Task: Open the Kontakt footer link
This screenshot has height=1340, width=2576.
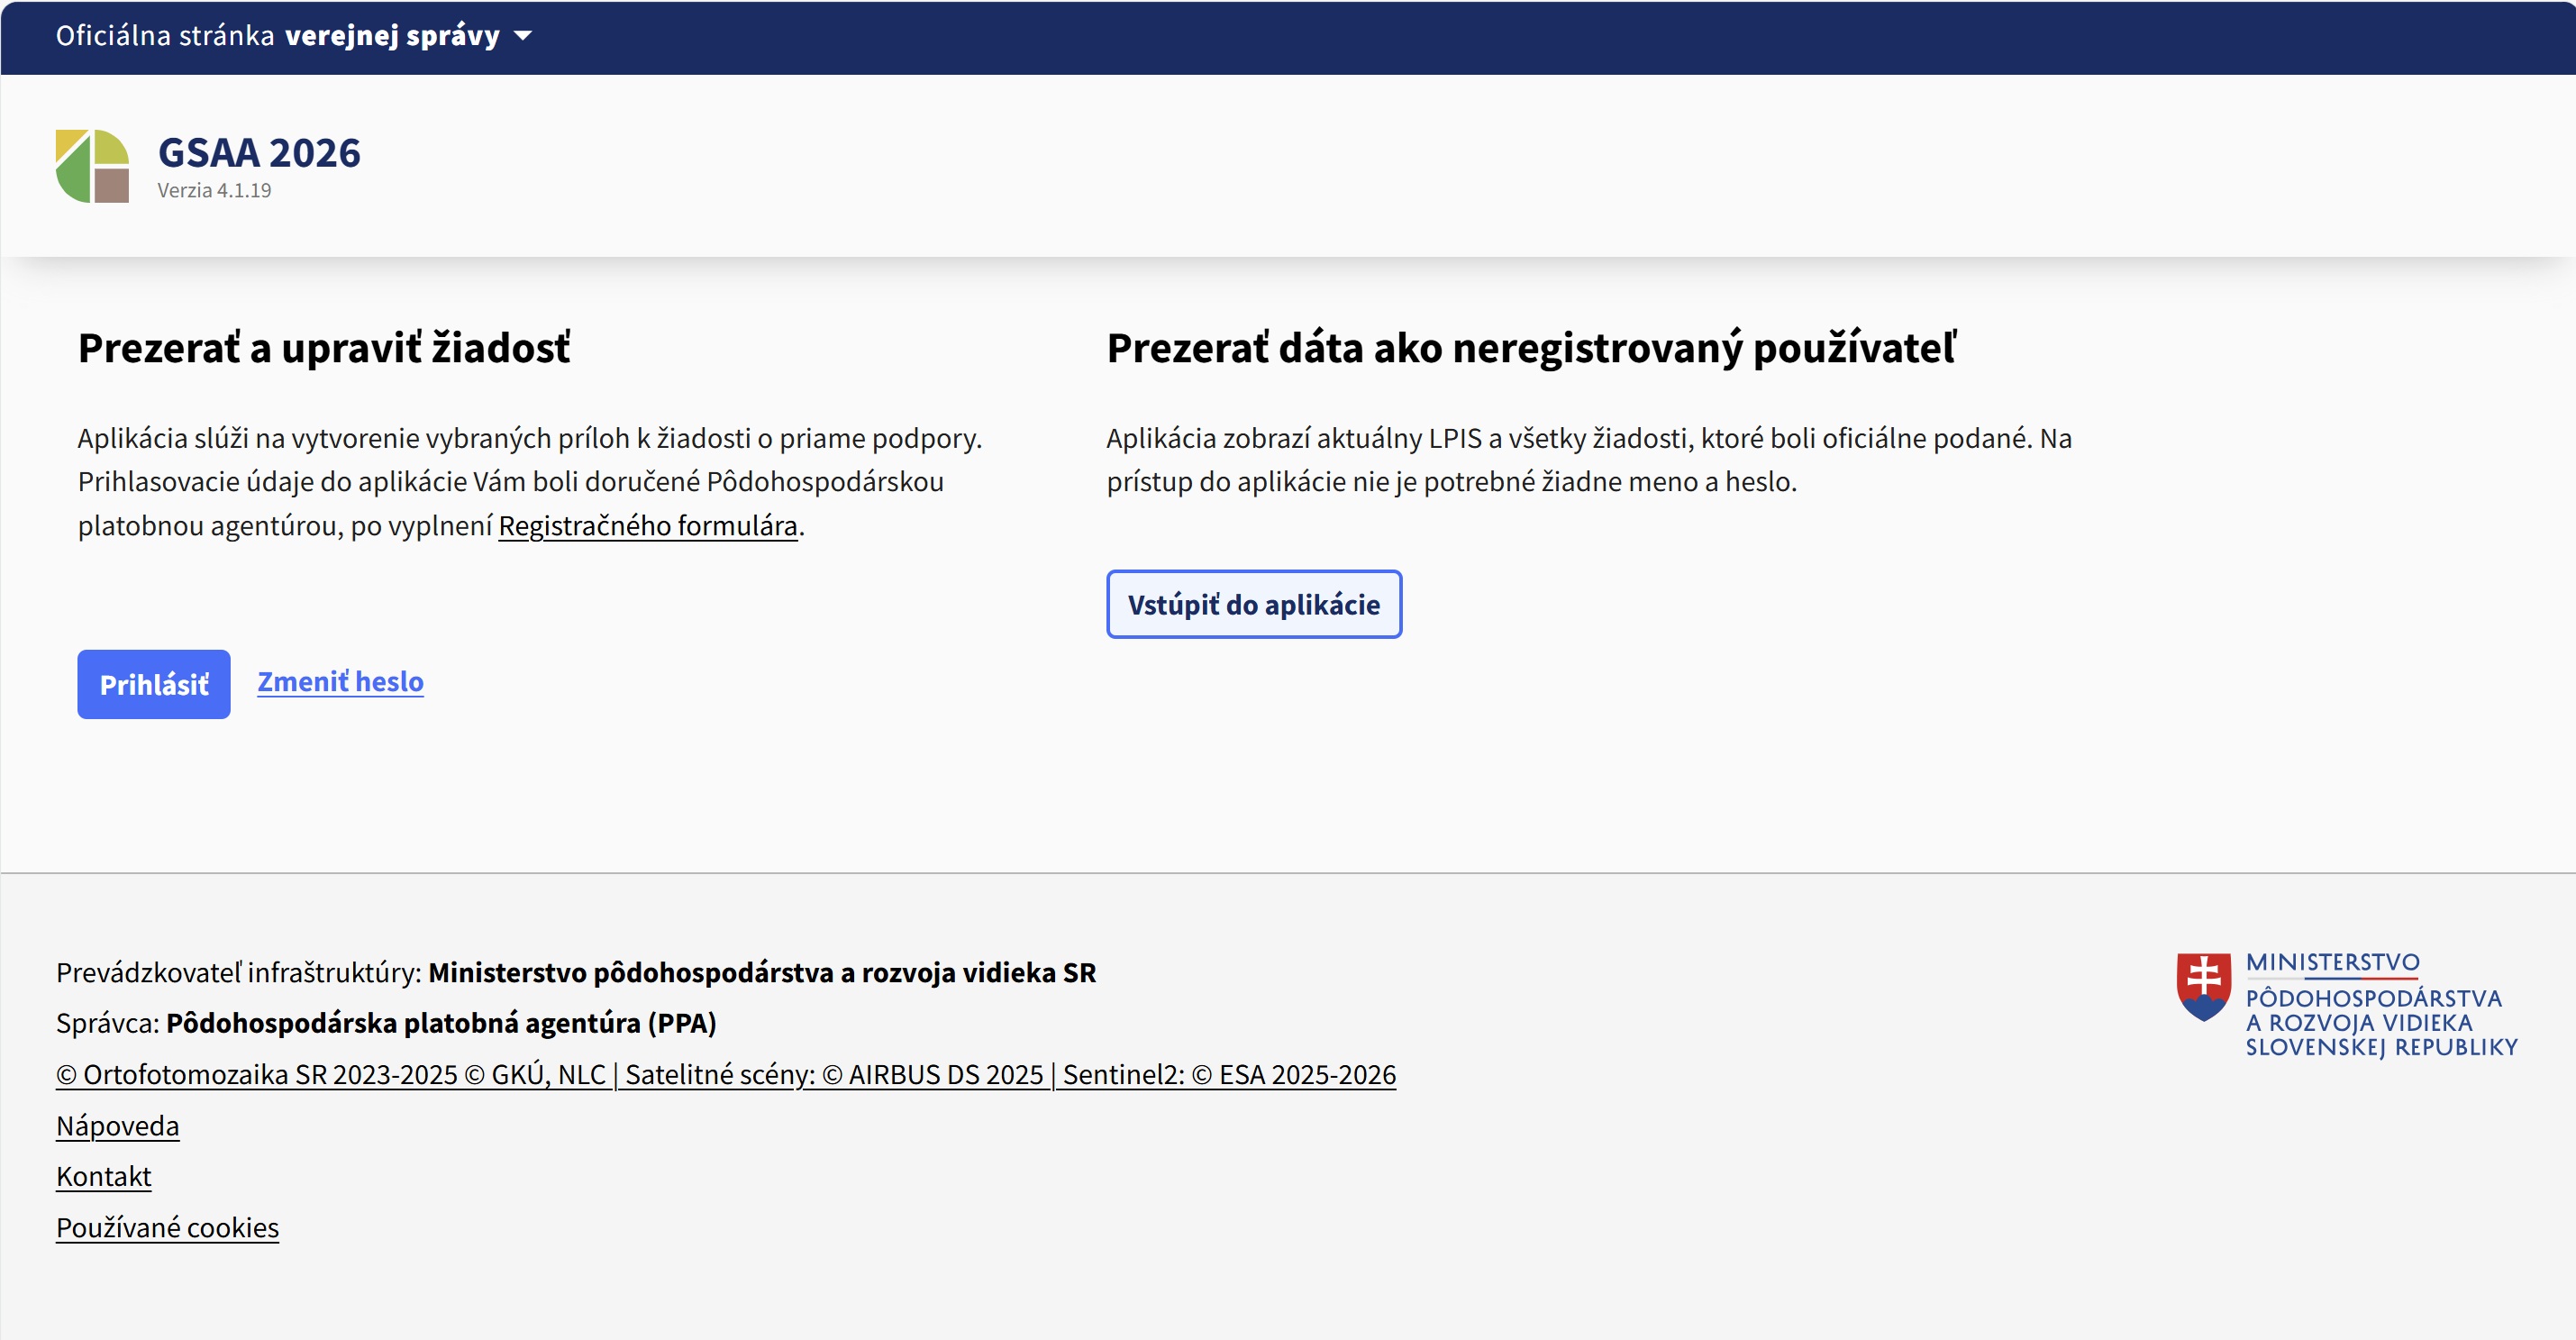Action: pyautogui.click(x=104, y=1176)
